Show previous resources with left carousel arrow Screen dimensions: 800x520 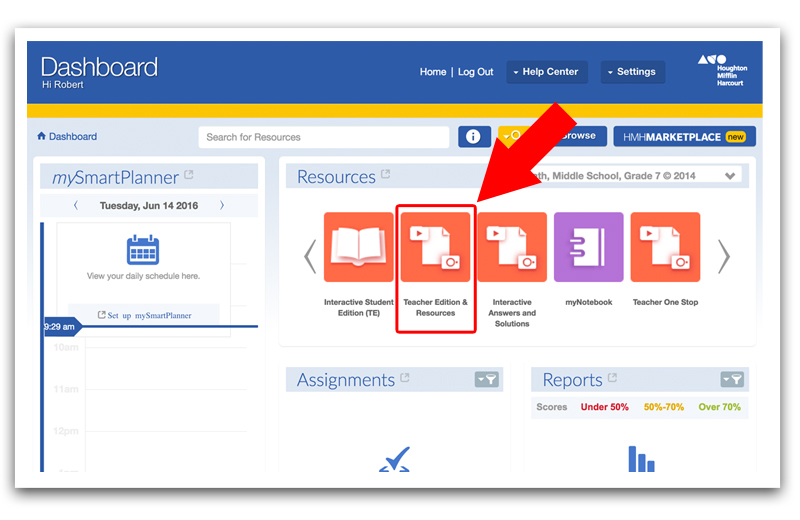point(310,257)
